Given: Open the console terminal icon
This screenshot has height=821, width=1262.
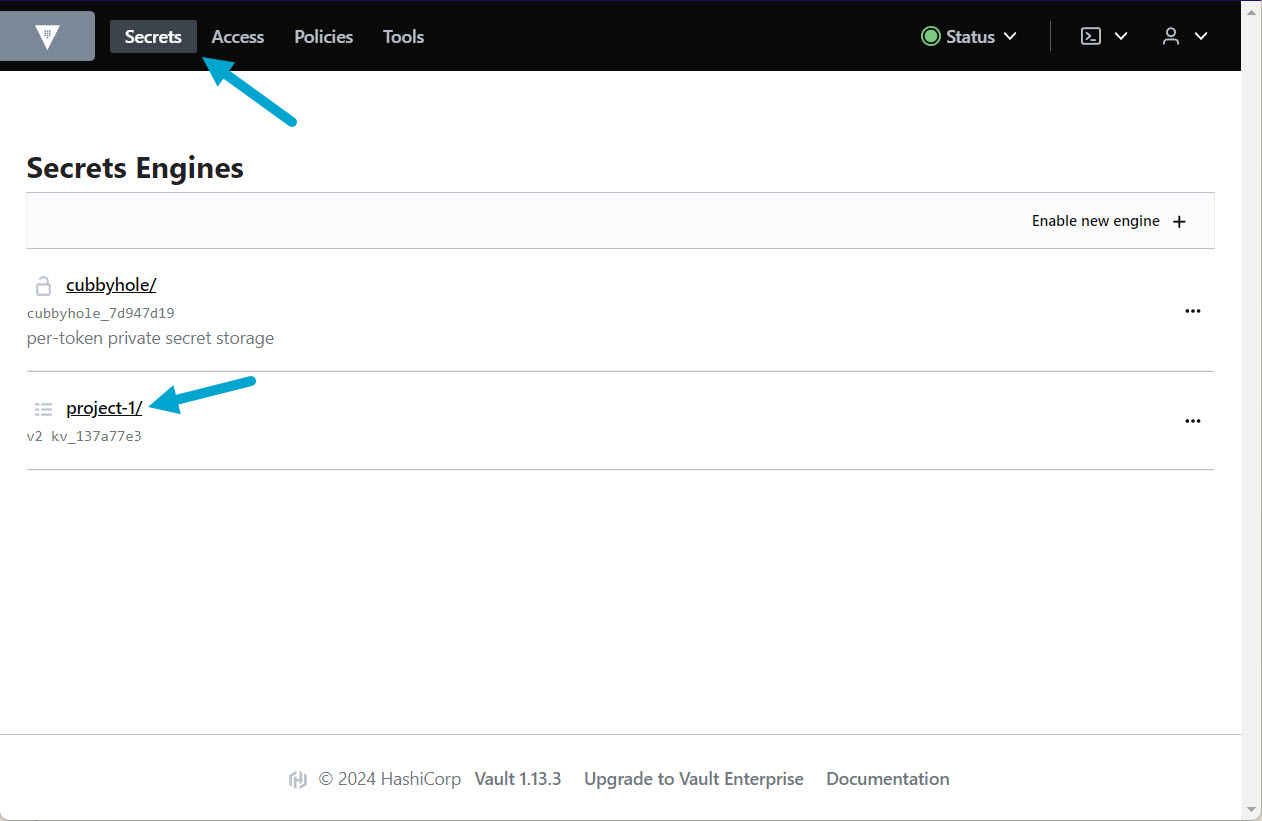Looking at the screenshot, I should click(1092, 36).
